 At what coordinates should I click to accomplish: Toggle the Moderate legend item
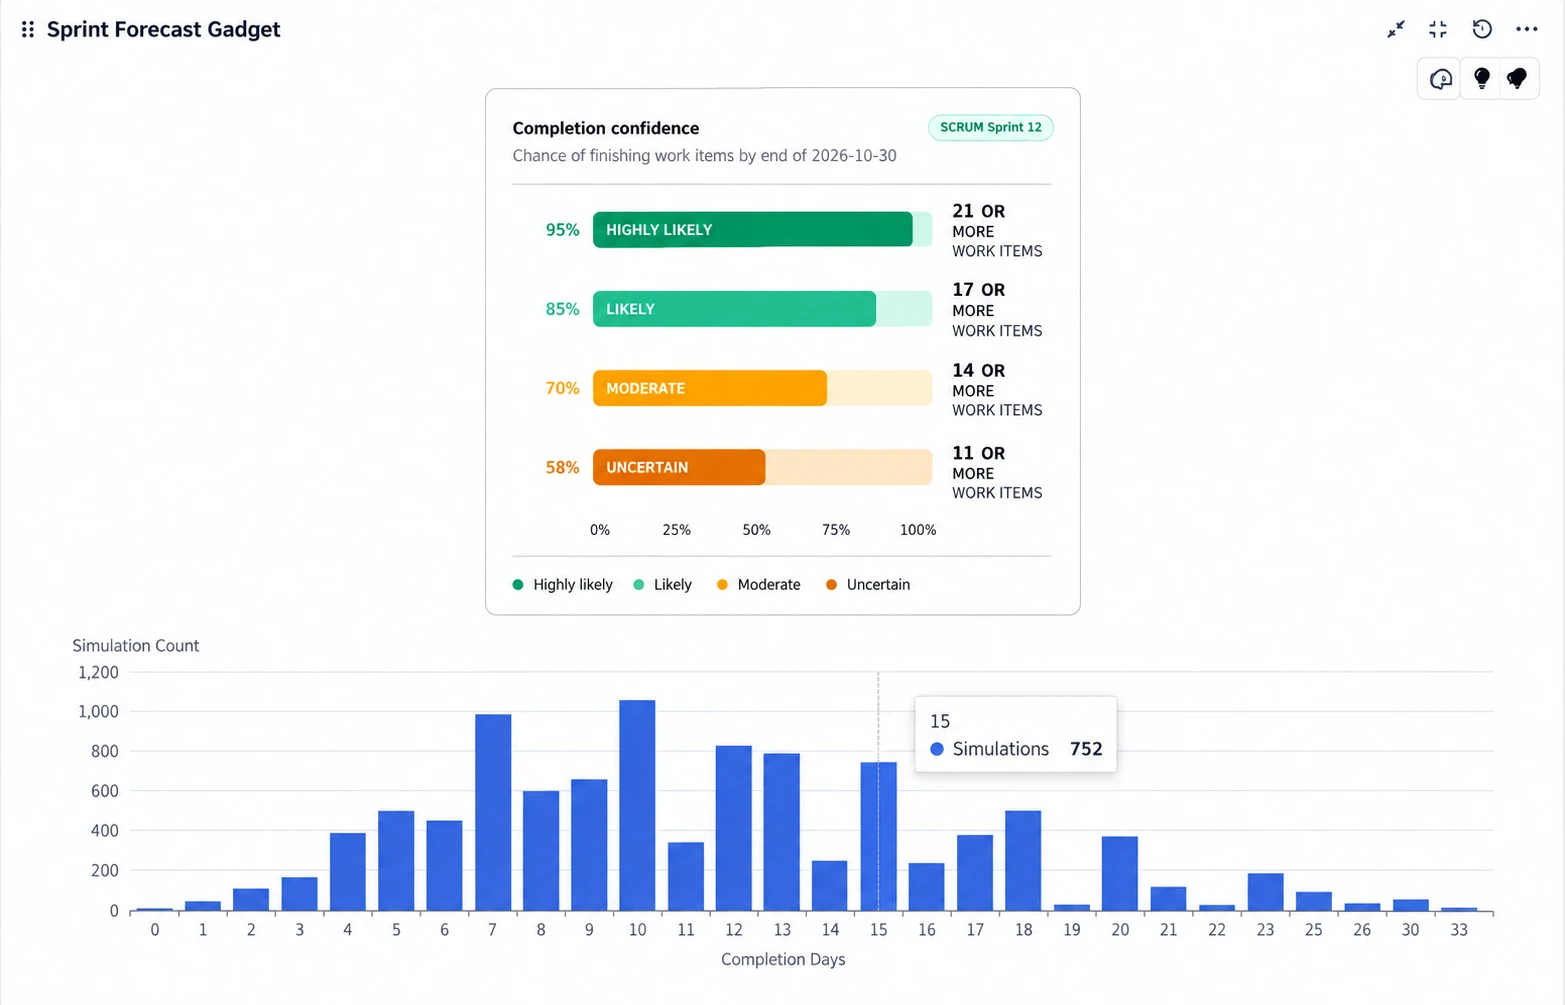[x=758, y=585]
